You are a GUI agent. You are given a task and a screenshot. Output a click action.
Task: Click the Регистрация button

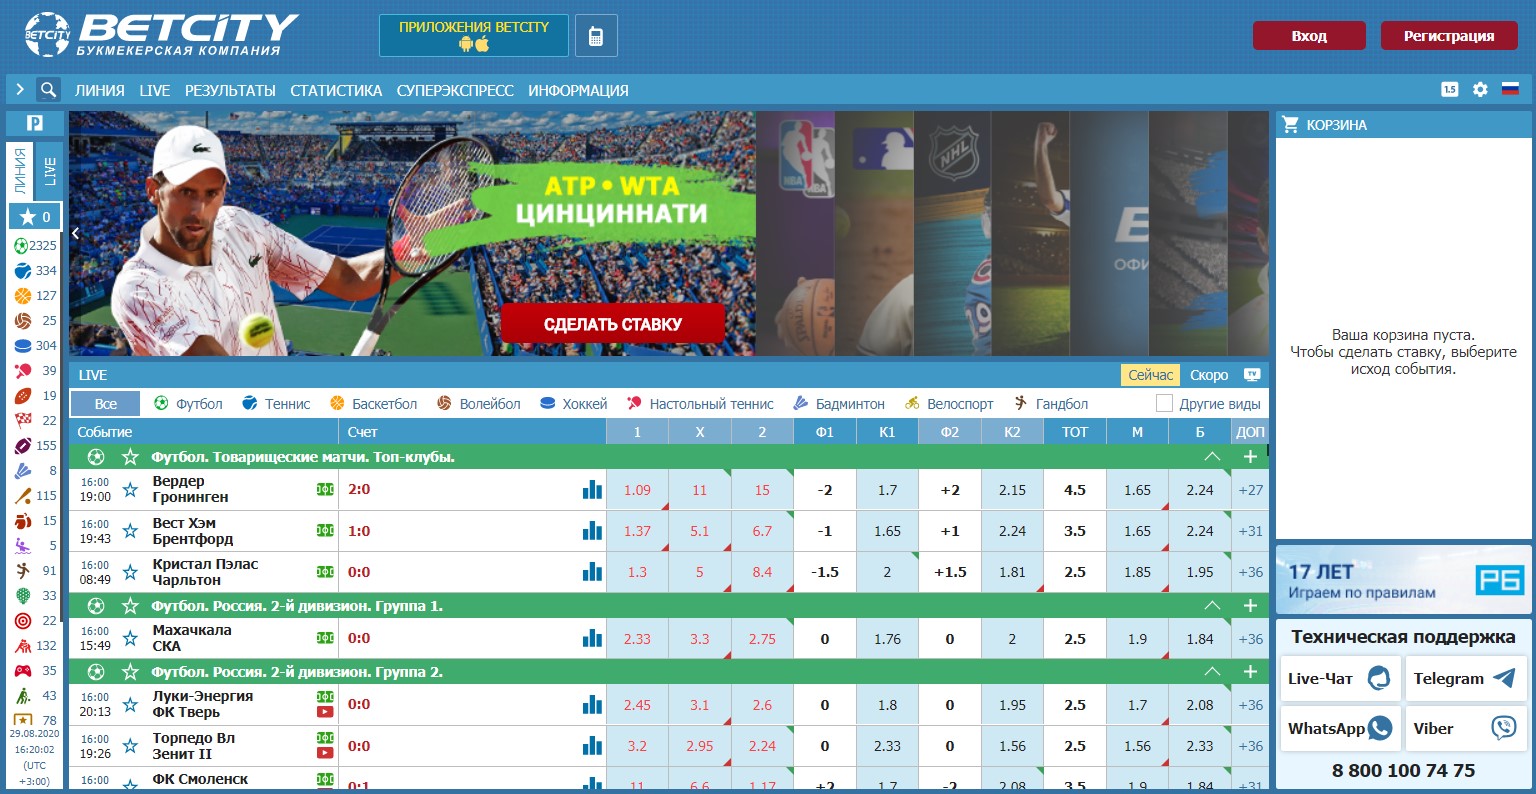[1449, 36]
